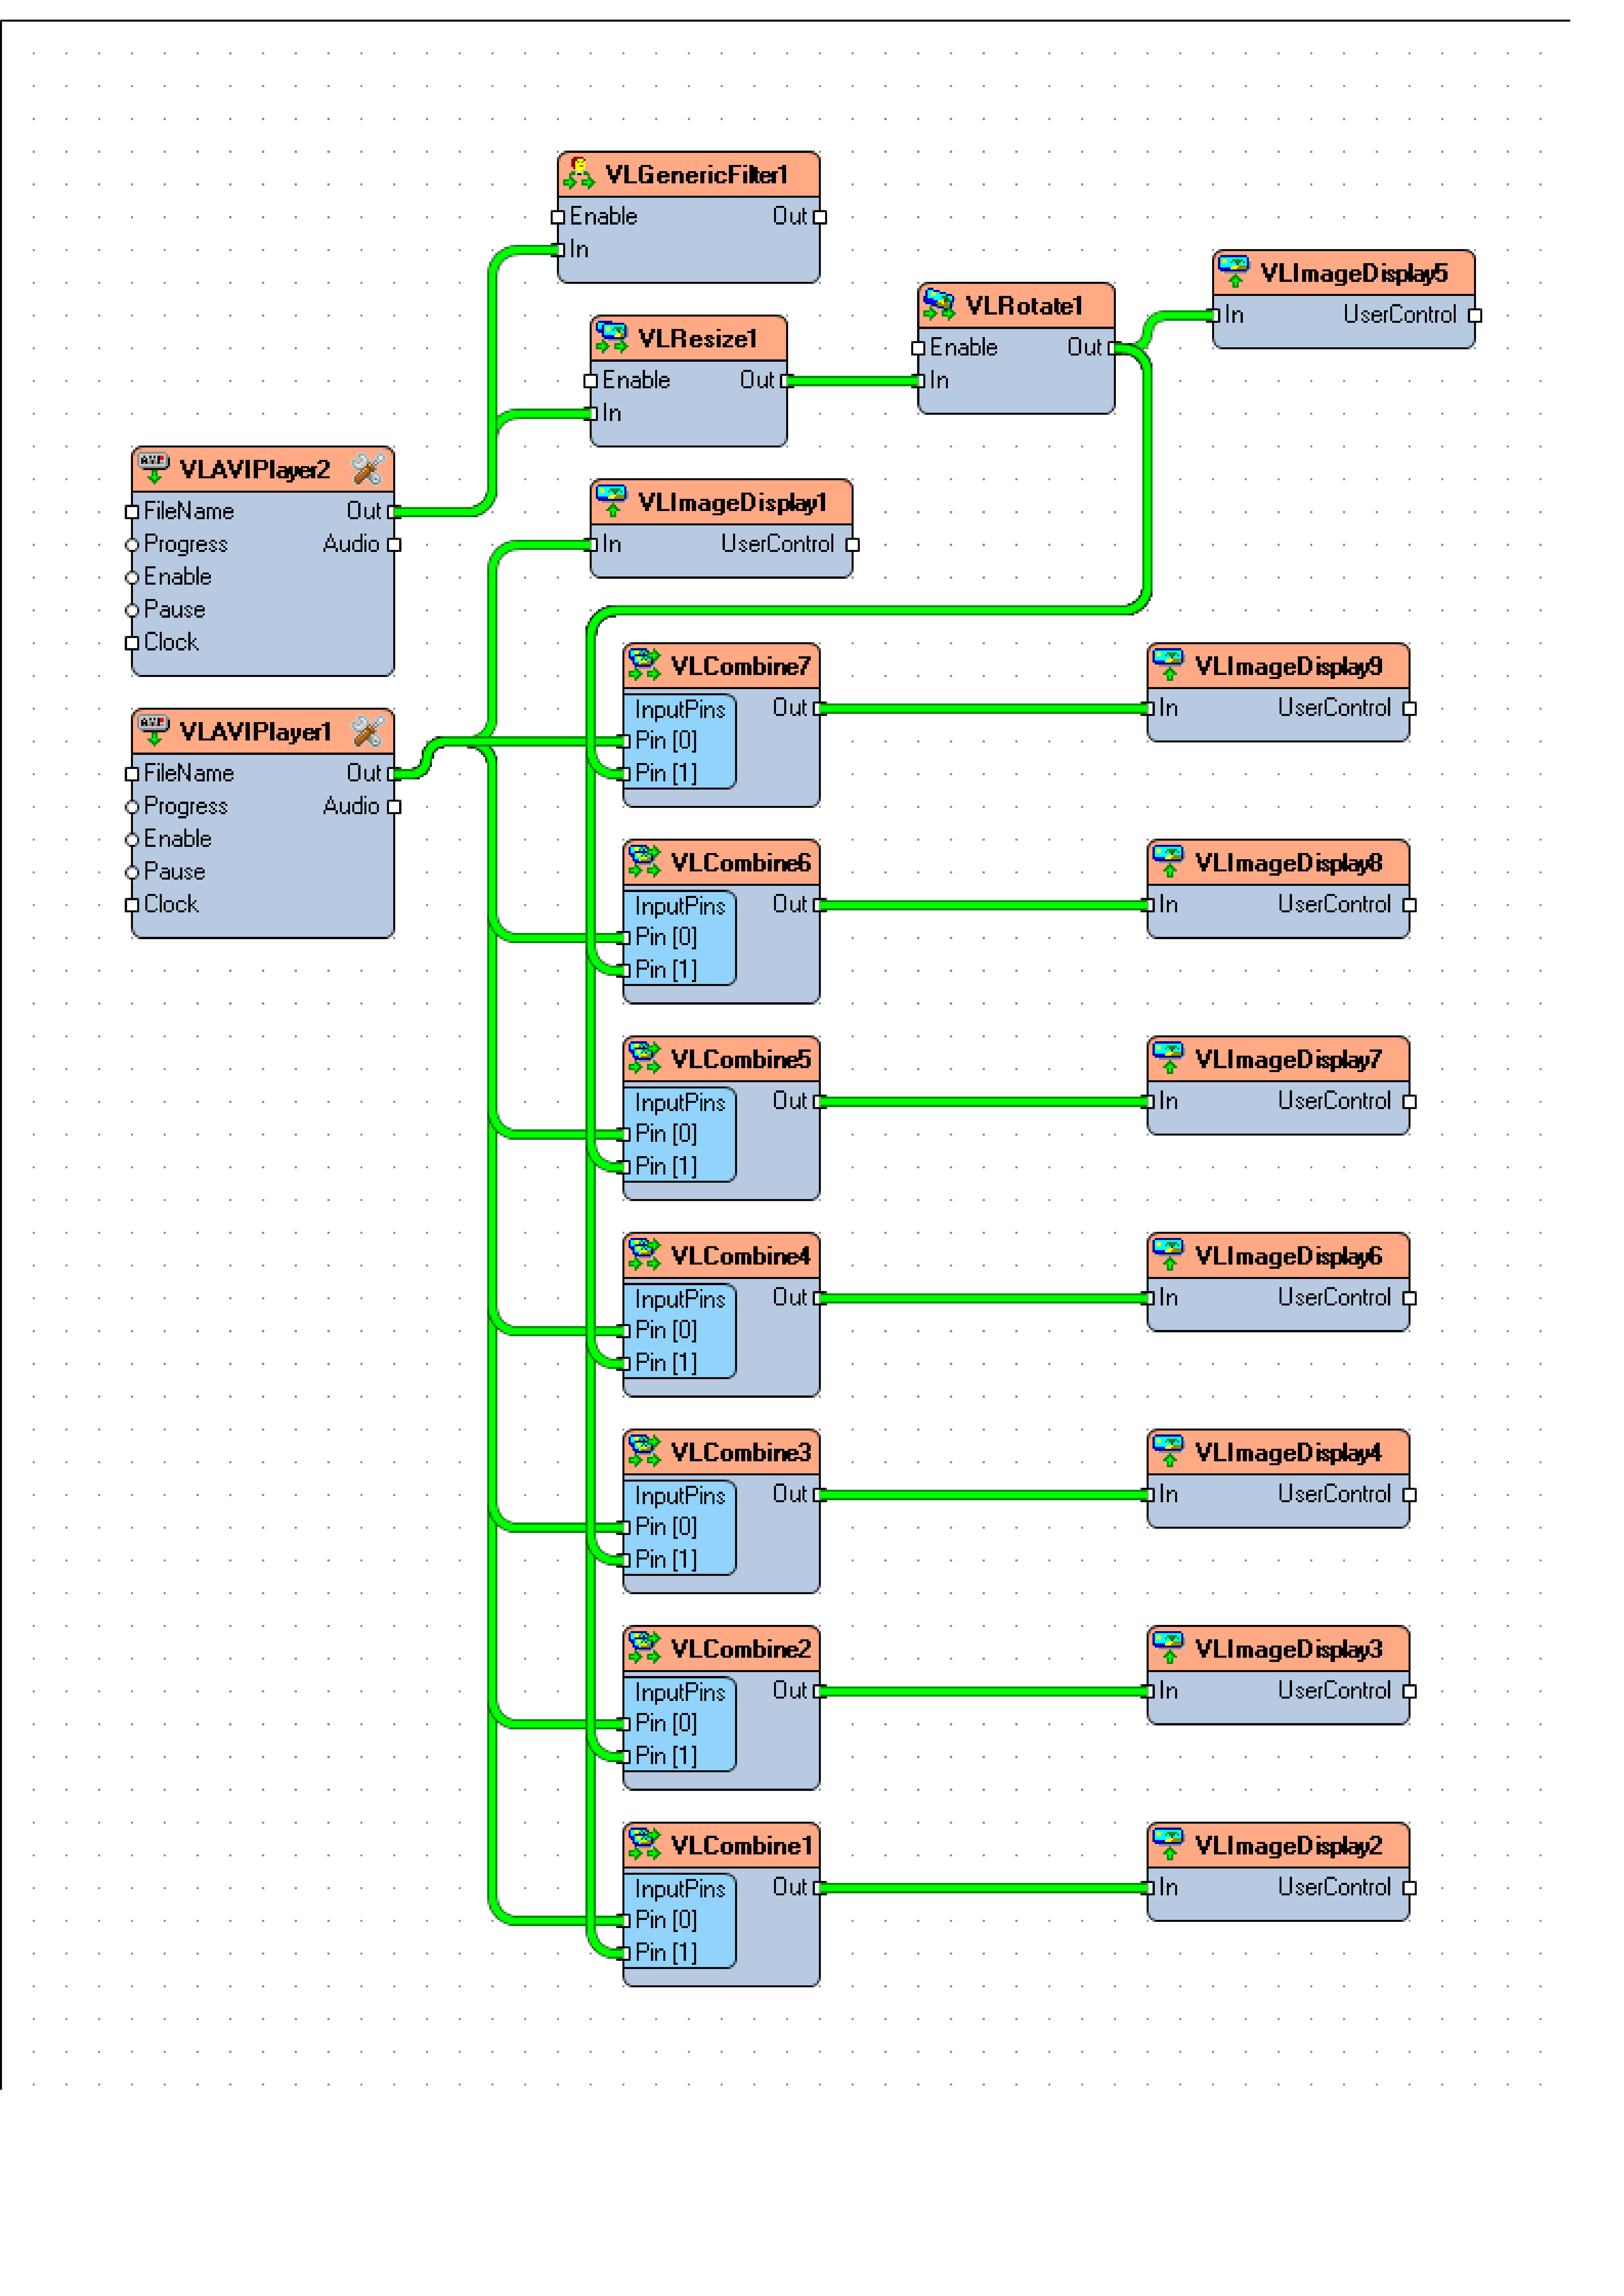
Task: Select VLImageDisplay1 UserControl pin
Action: (853, 545)
